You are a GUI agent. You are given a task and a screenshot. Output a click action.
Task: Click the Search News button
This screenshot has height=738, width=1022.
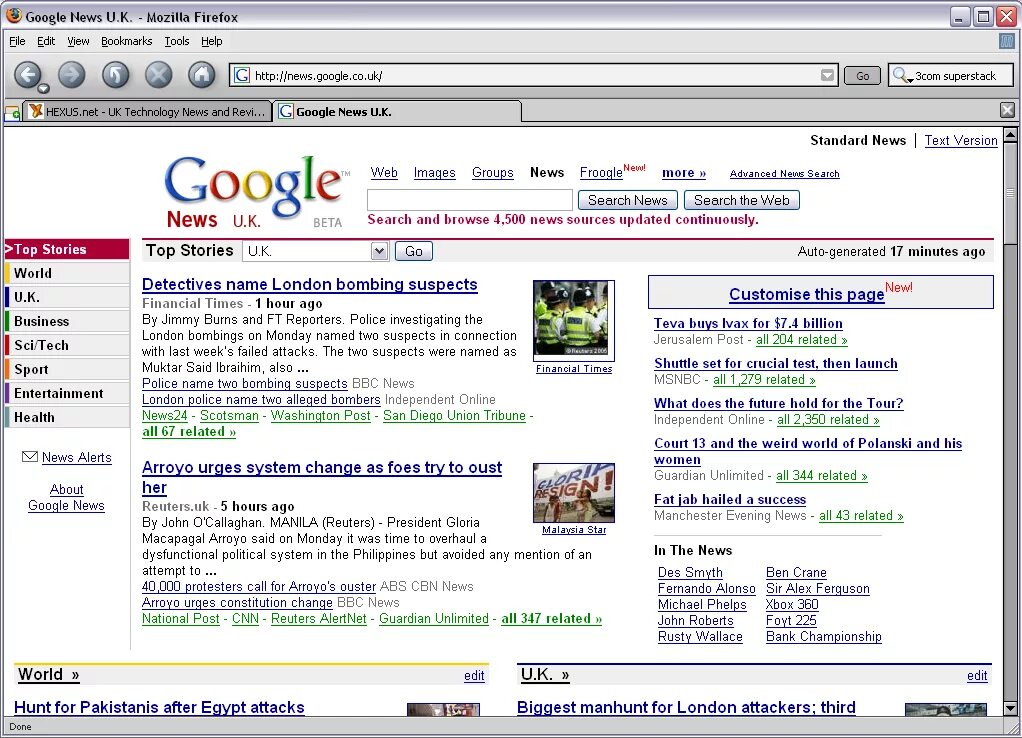tap(628, 200)
